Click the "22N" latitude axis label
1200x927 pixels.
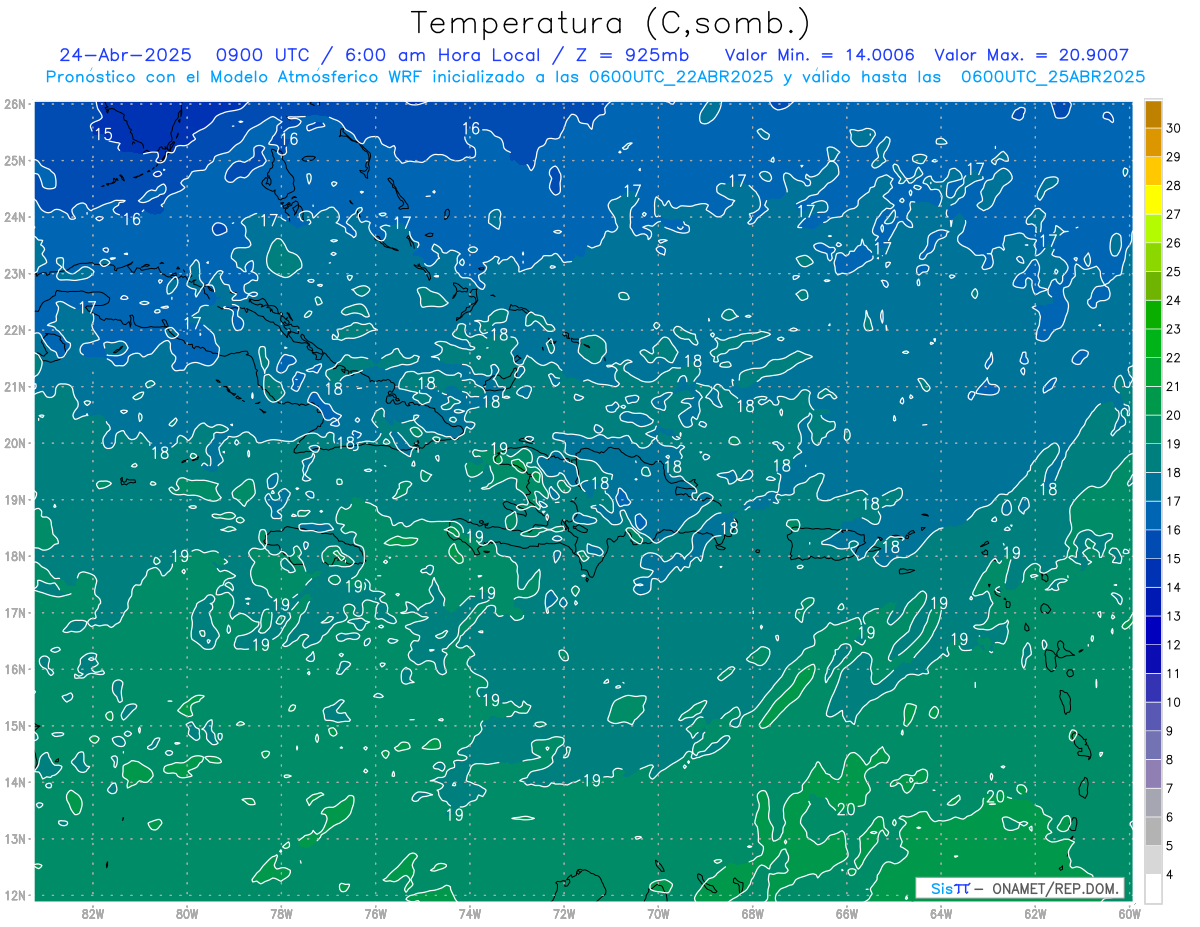point(14,330)
